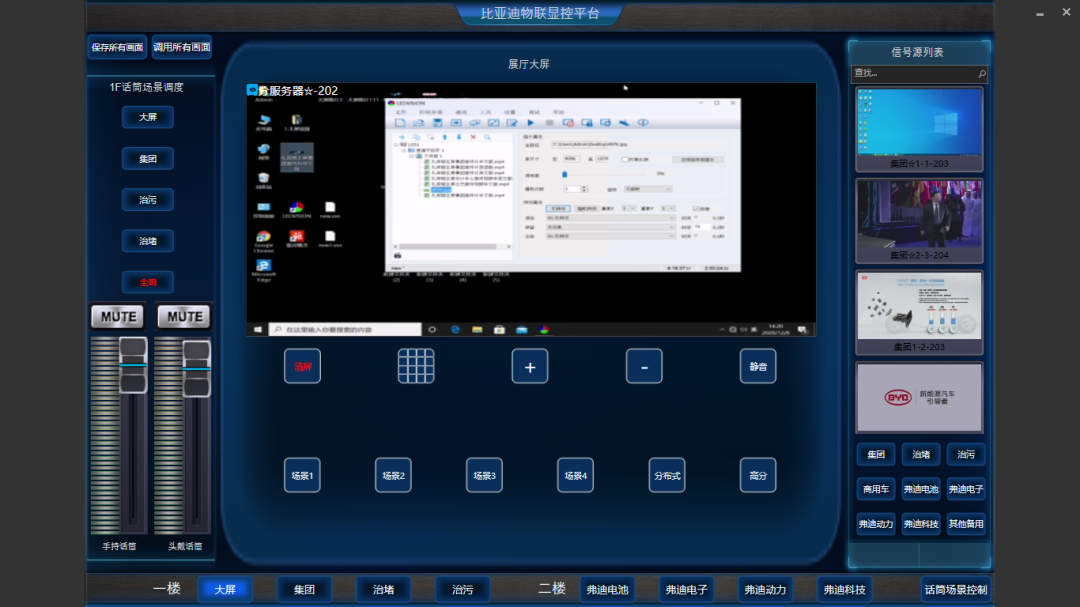
Task: Open the 话筒场景控制 tab
Action: (x=955, y=589)
